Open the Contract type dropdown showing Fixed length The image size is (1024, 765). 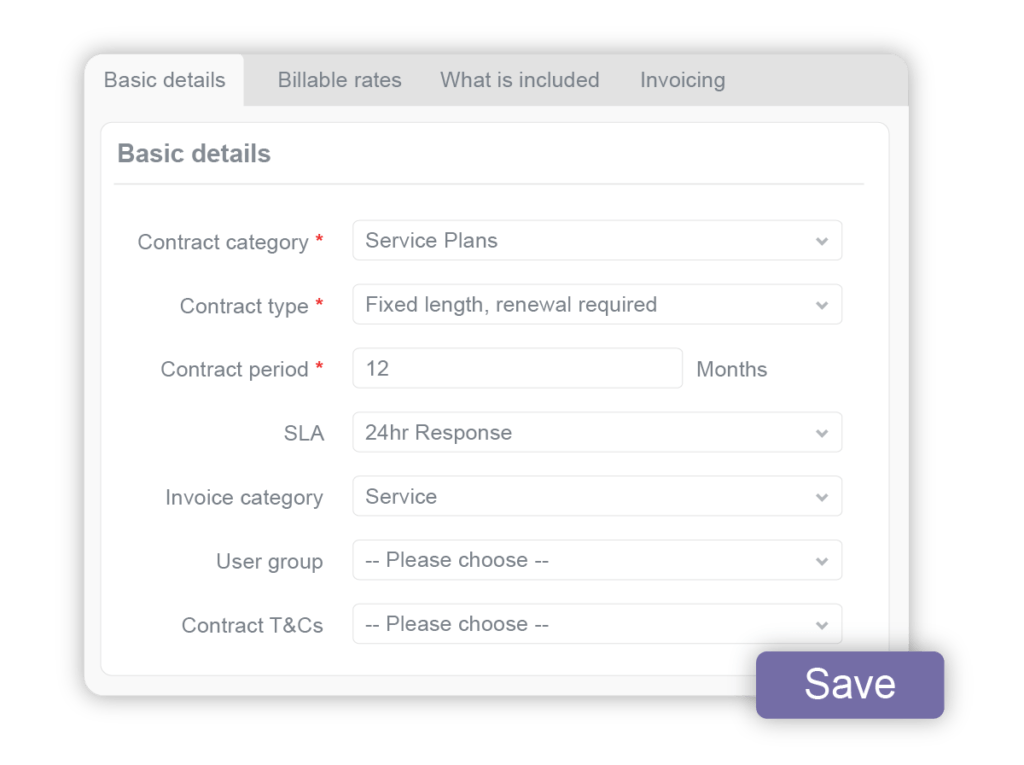(x=597, y=304)
